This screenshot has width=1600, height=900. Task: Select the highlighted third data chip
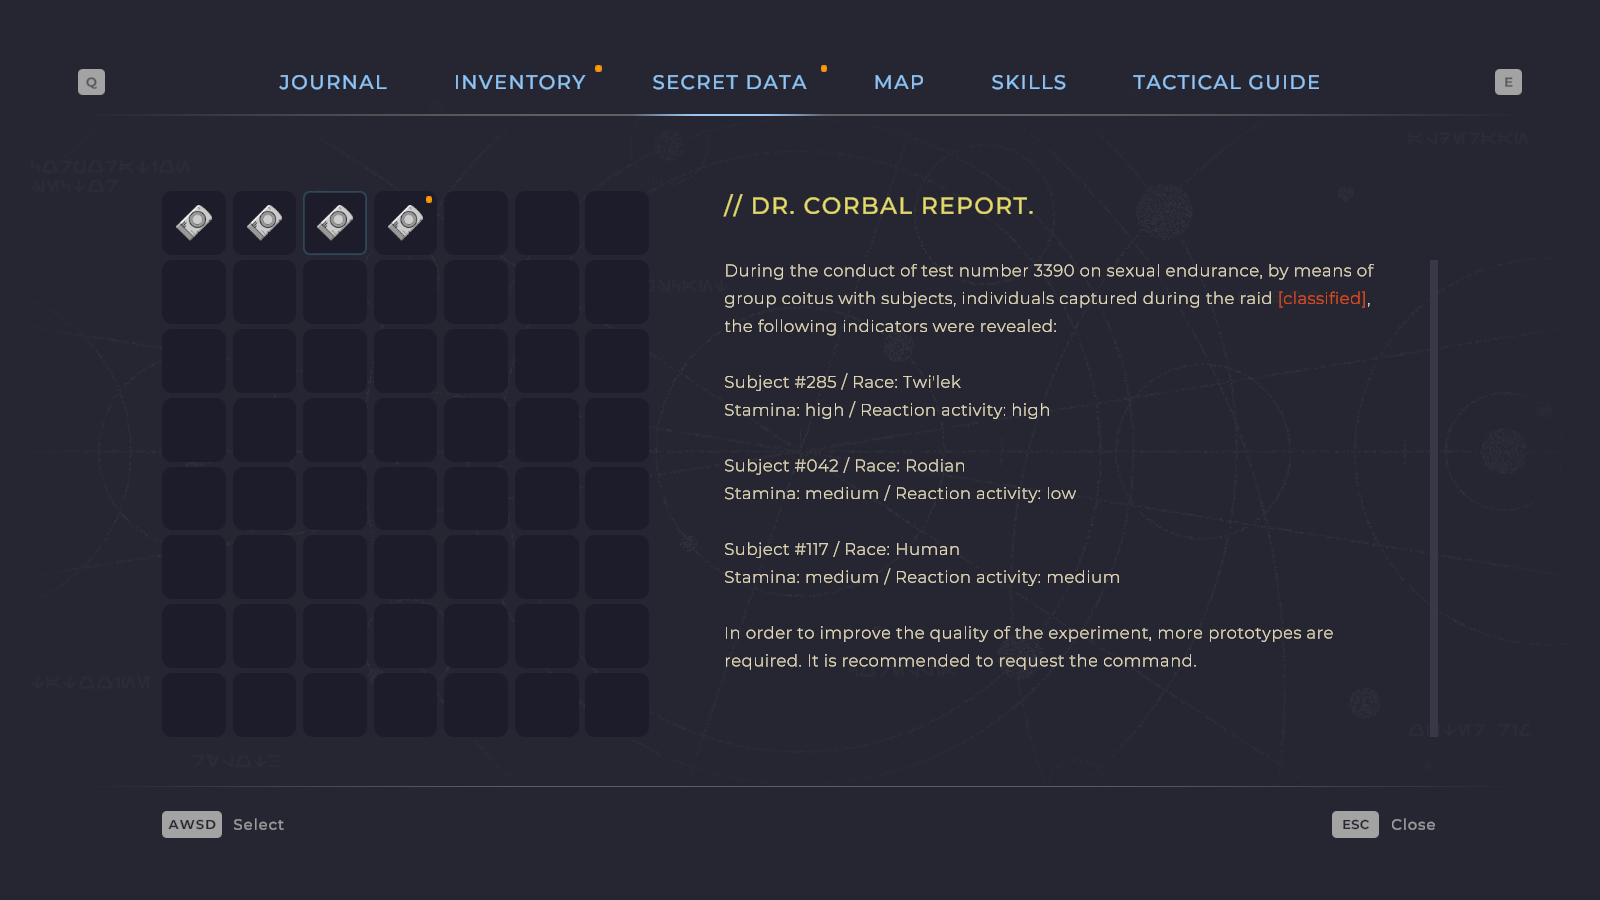coord(335,223)
